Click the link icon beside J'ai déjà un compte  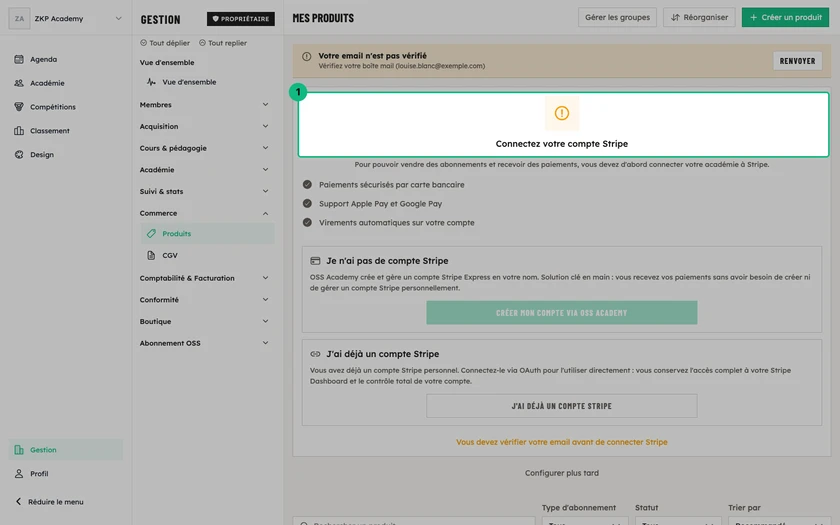pos(315,354)
